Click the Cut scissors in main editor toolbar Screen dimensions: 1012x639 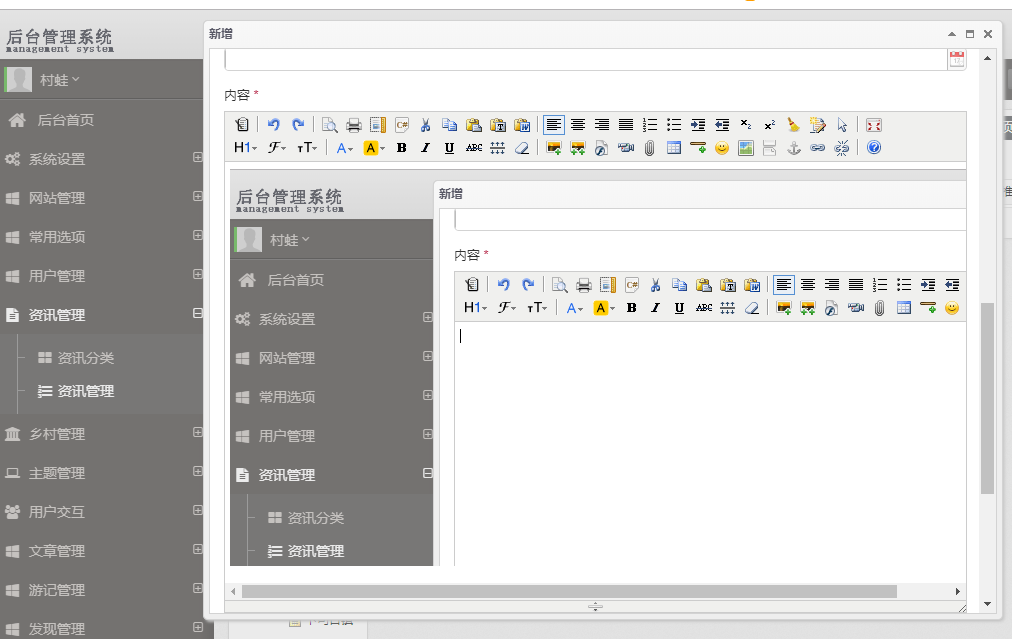[x=425, y=125]
